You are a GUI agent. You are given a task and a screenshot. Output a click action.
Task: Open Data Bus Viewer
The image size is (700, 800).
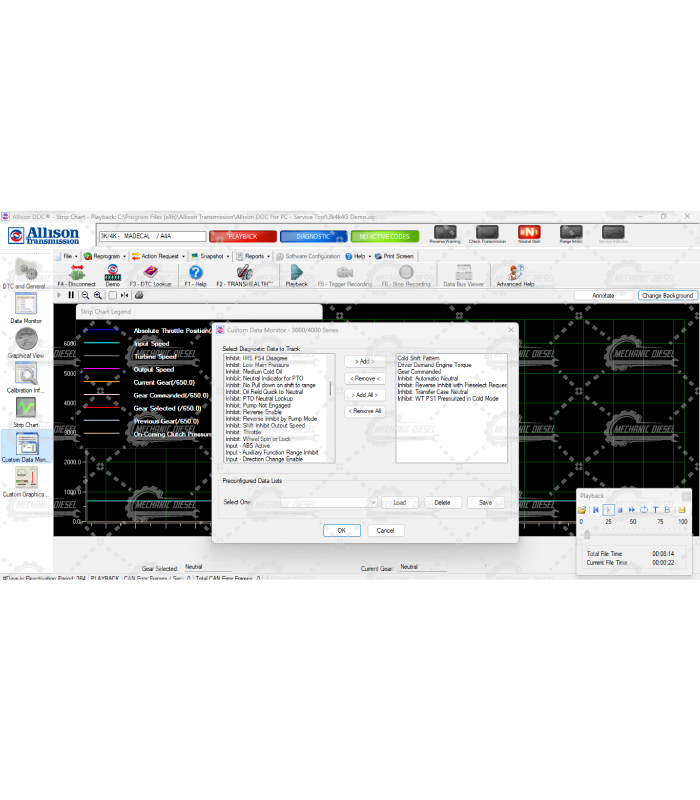[463, 273]
